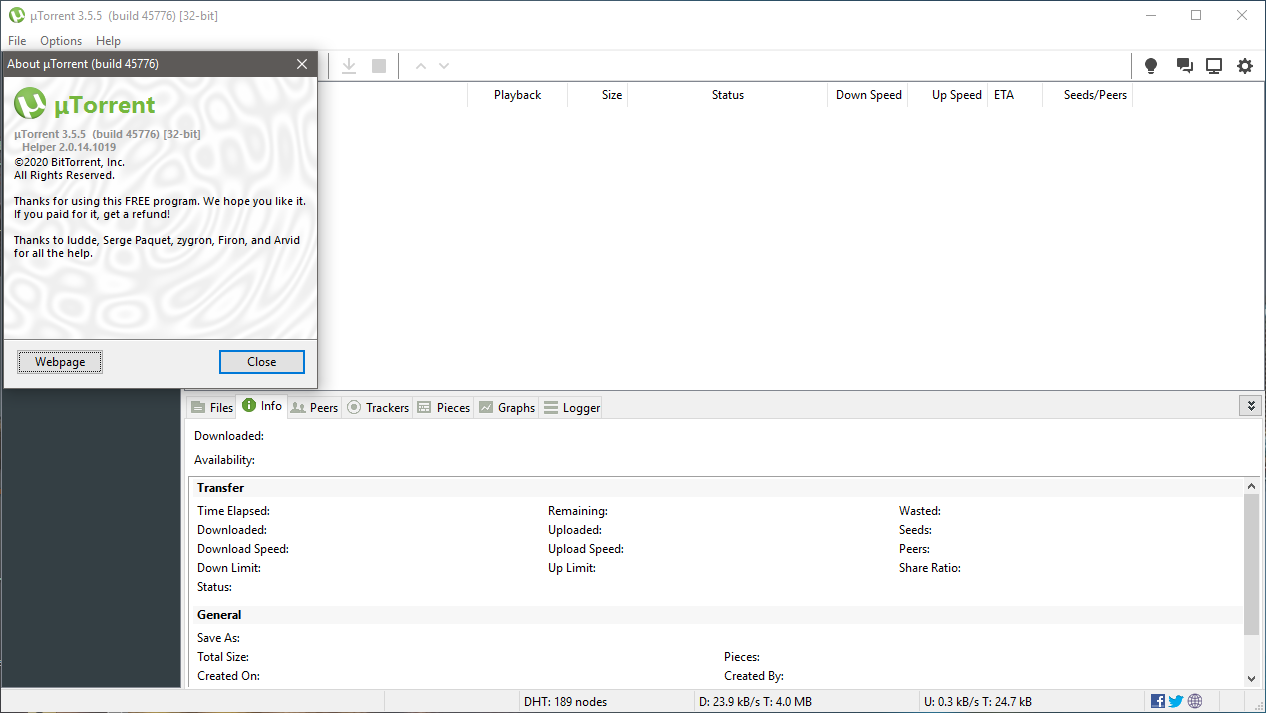Viewport: 1266px width, 713px height.
Task: Click the "D: 23.9 kB/s T: 4.0 MB" status
Action: tap(756, 702)
